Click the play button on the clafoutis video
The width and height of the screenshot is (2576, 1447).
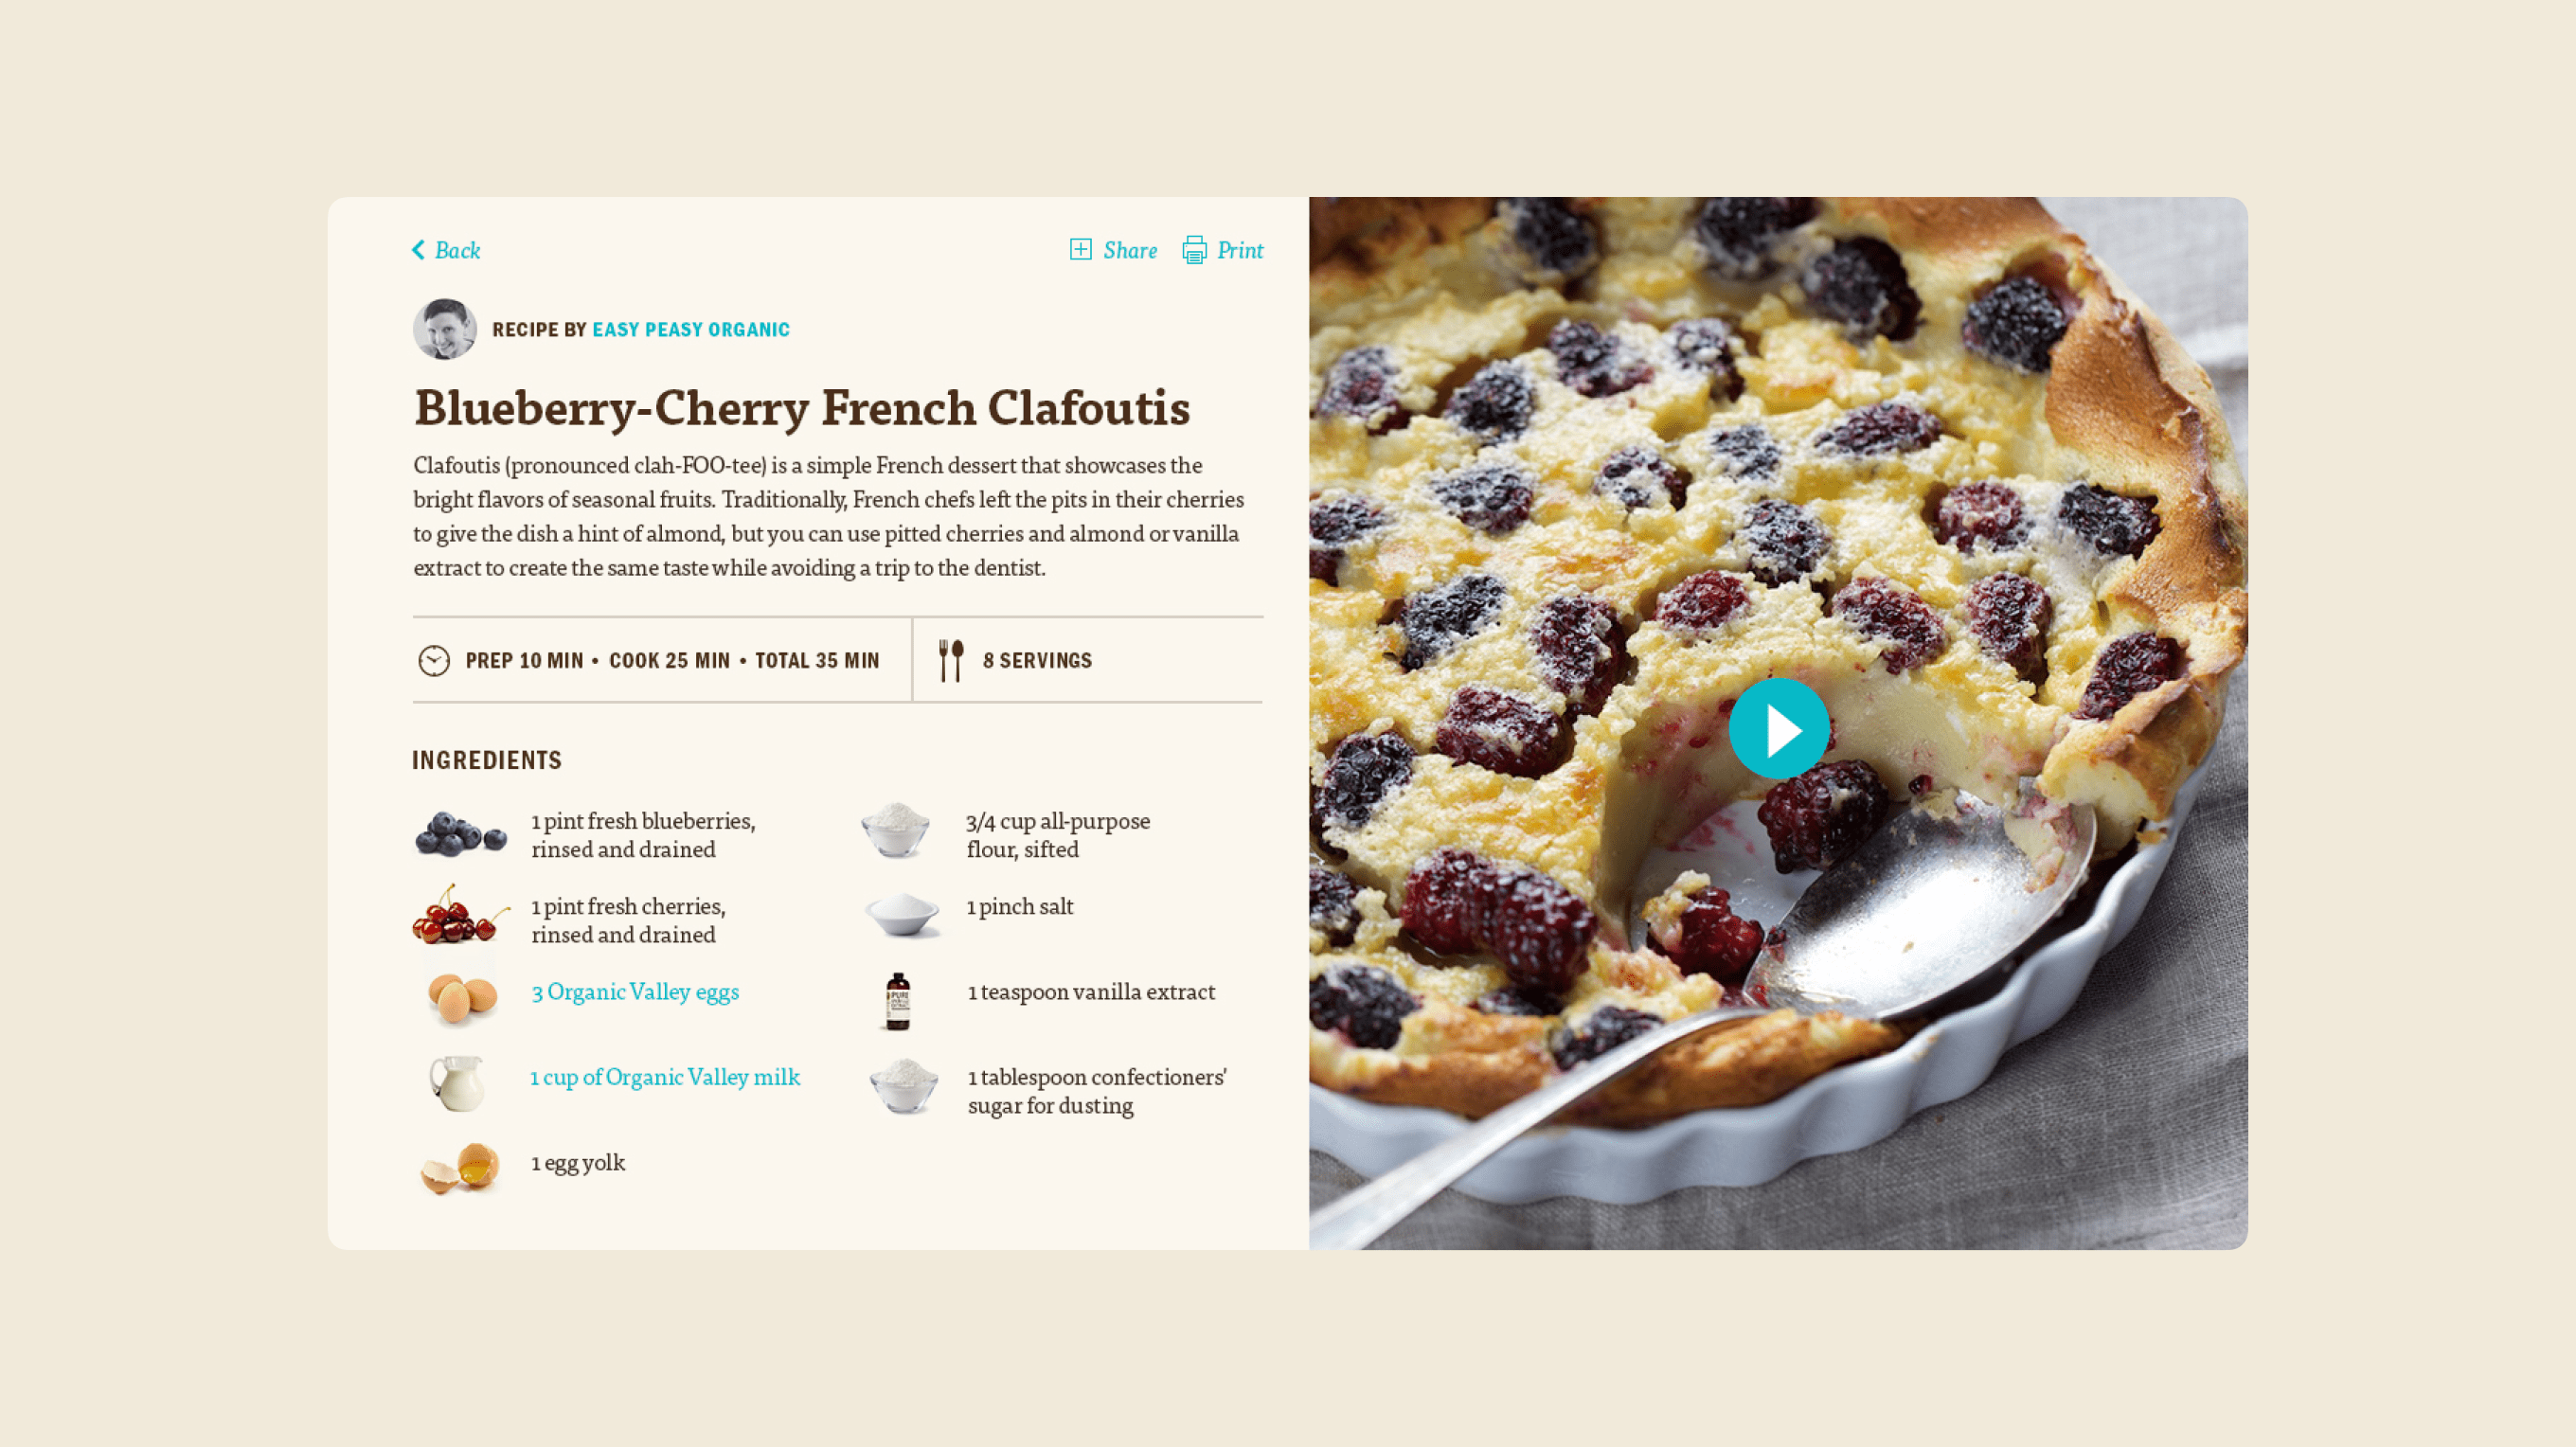click(x=1778, y=729)
